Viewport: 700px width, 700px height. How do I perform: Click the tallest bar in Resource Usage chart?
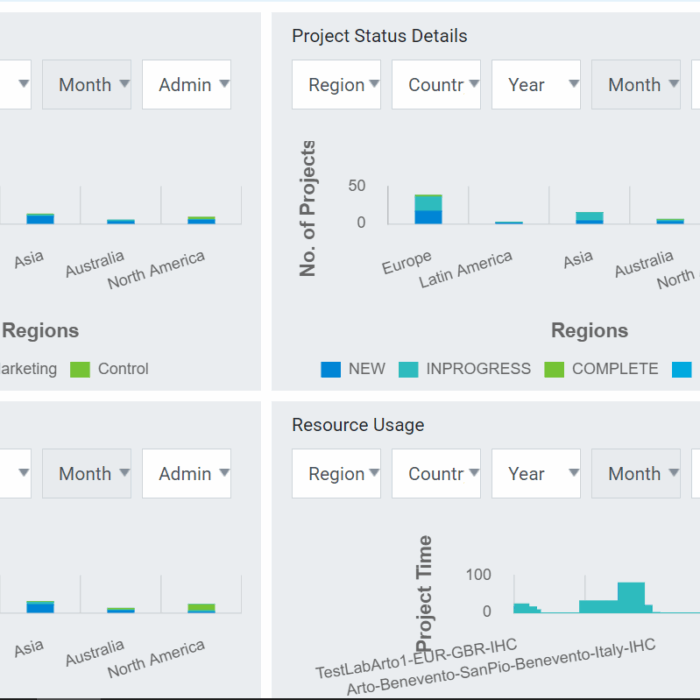click(631, 597)
